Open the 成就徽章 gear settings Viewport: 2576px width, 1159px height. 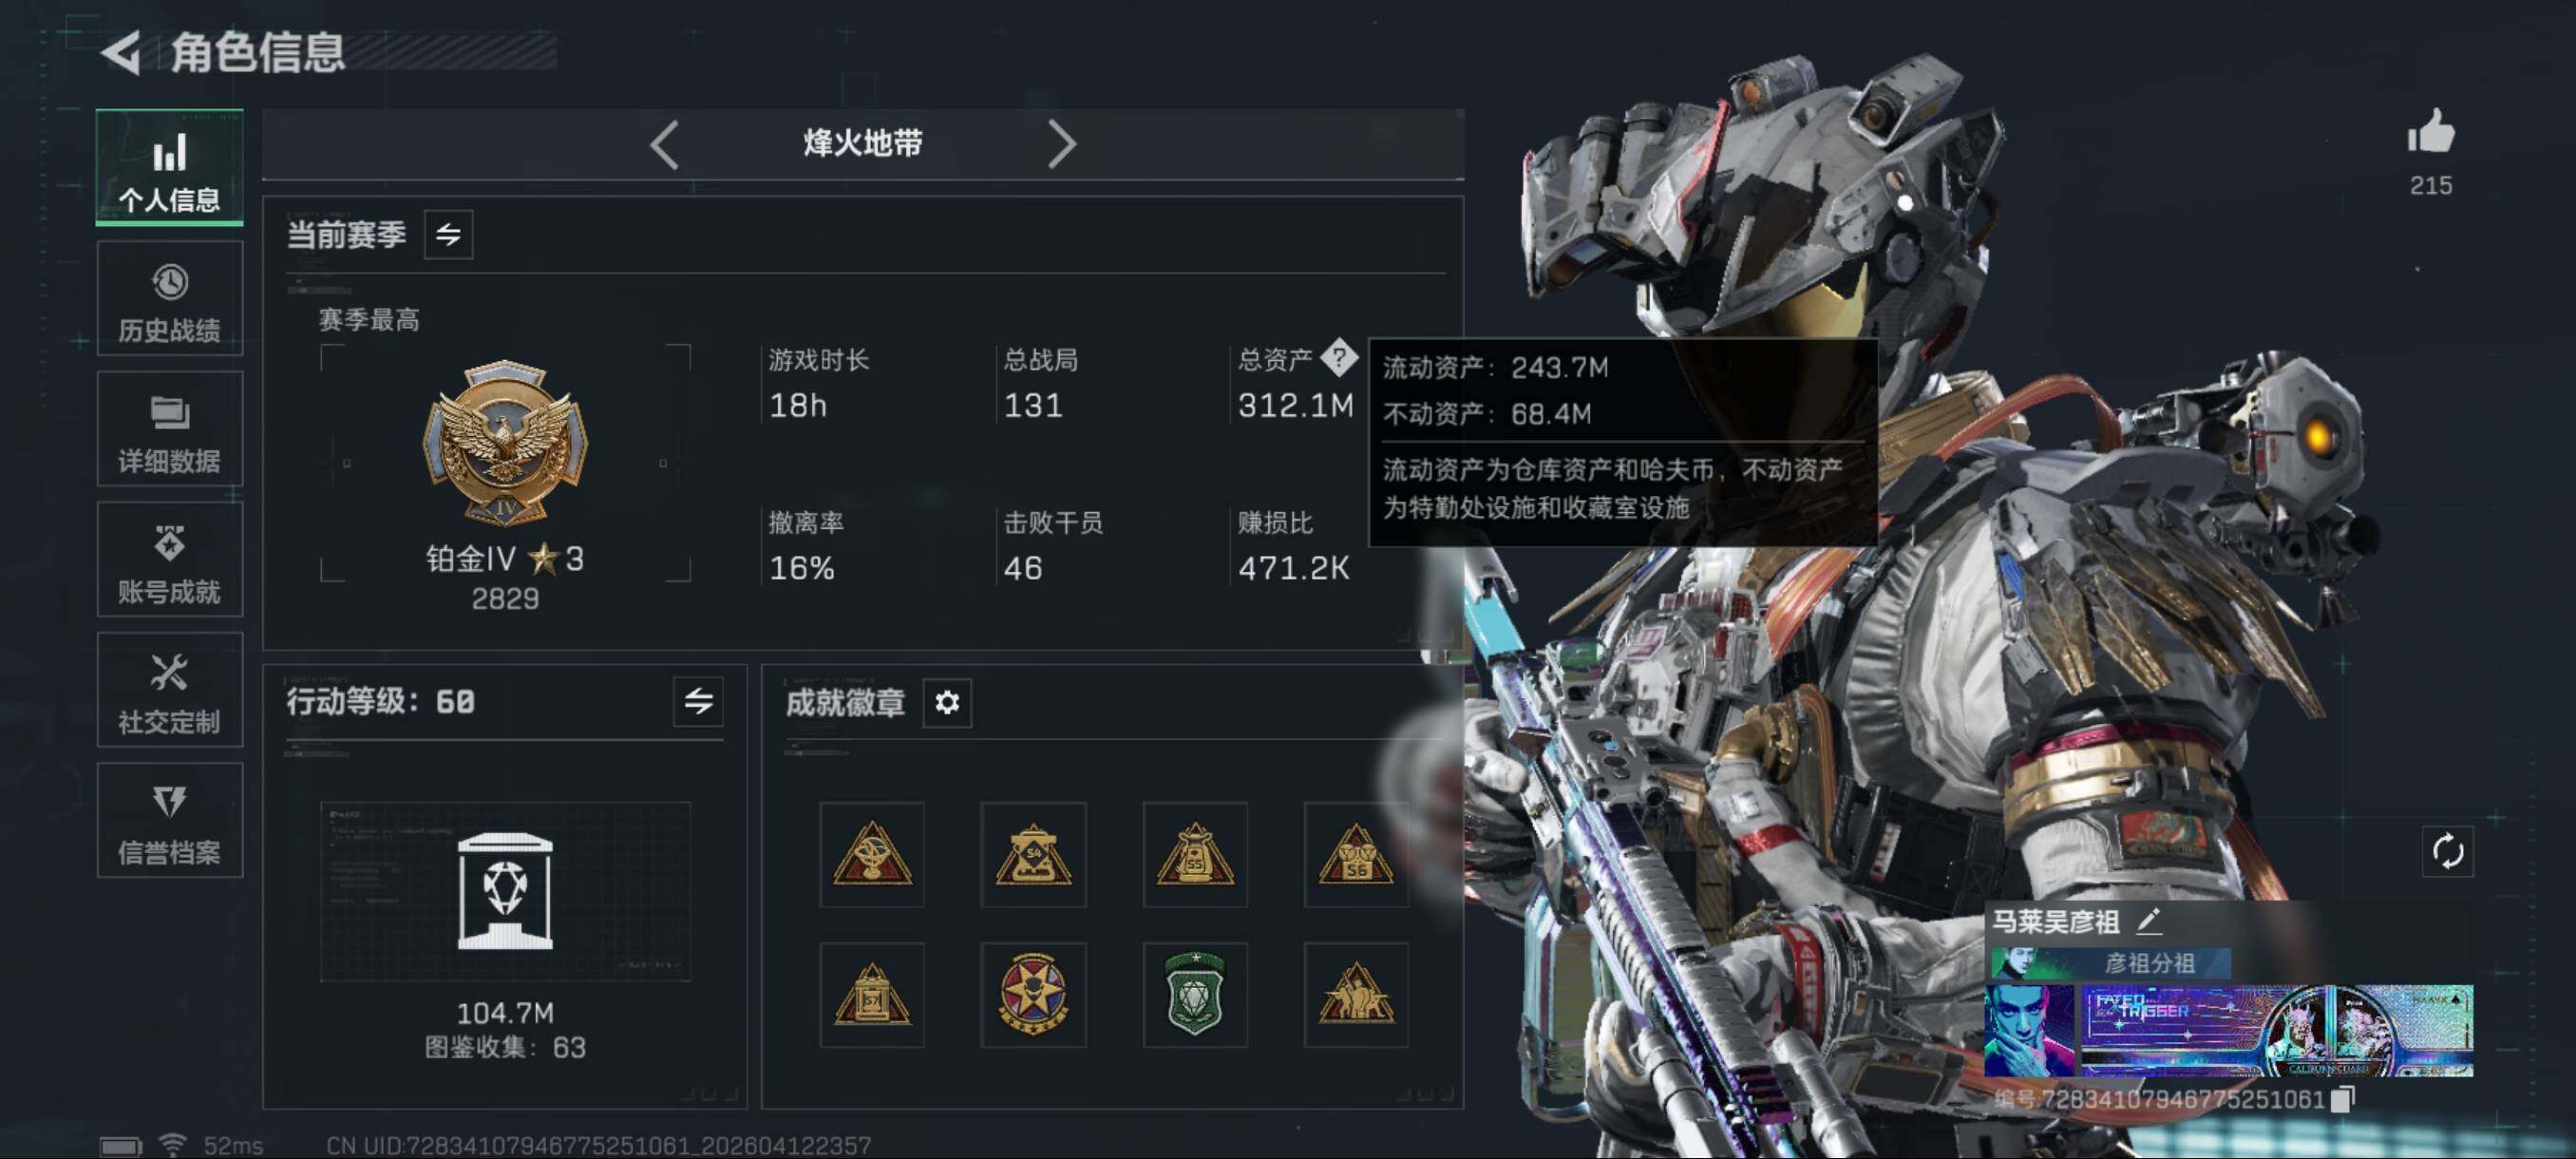tap(946, 702)
